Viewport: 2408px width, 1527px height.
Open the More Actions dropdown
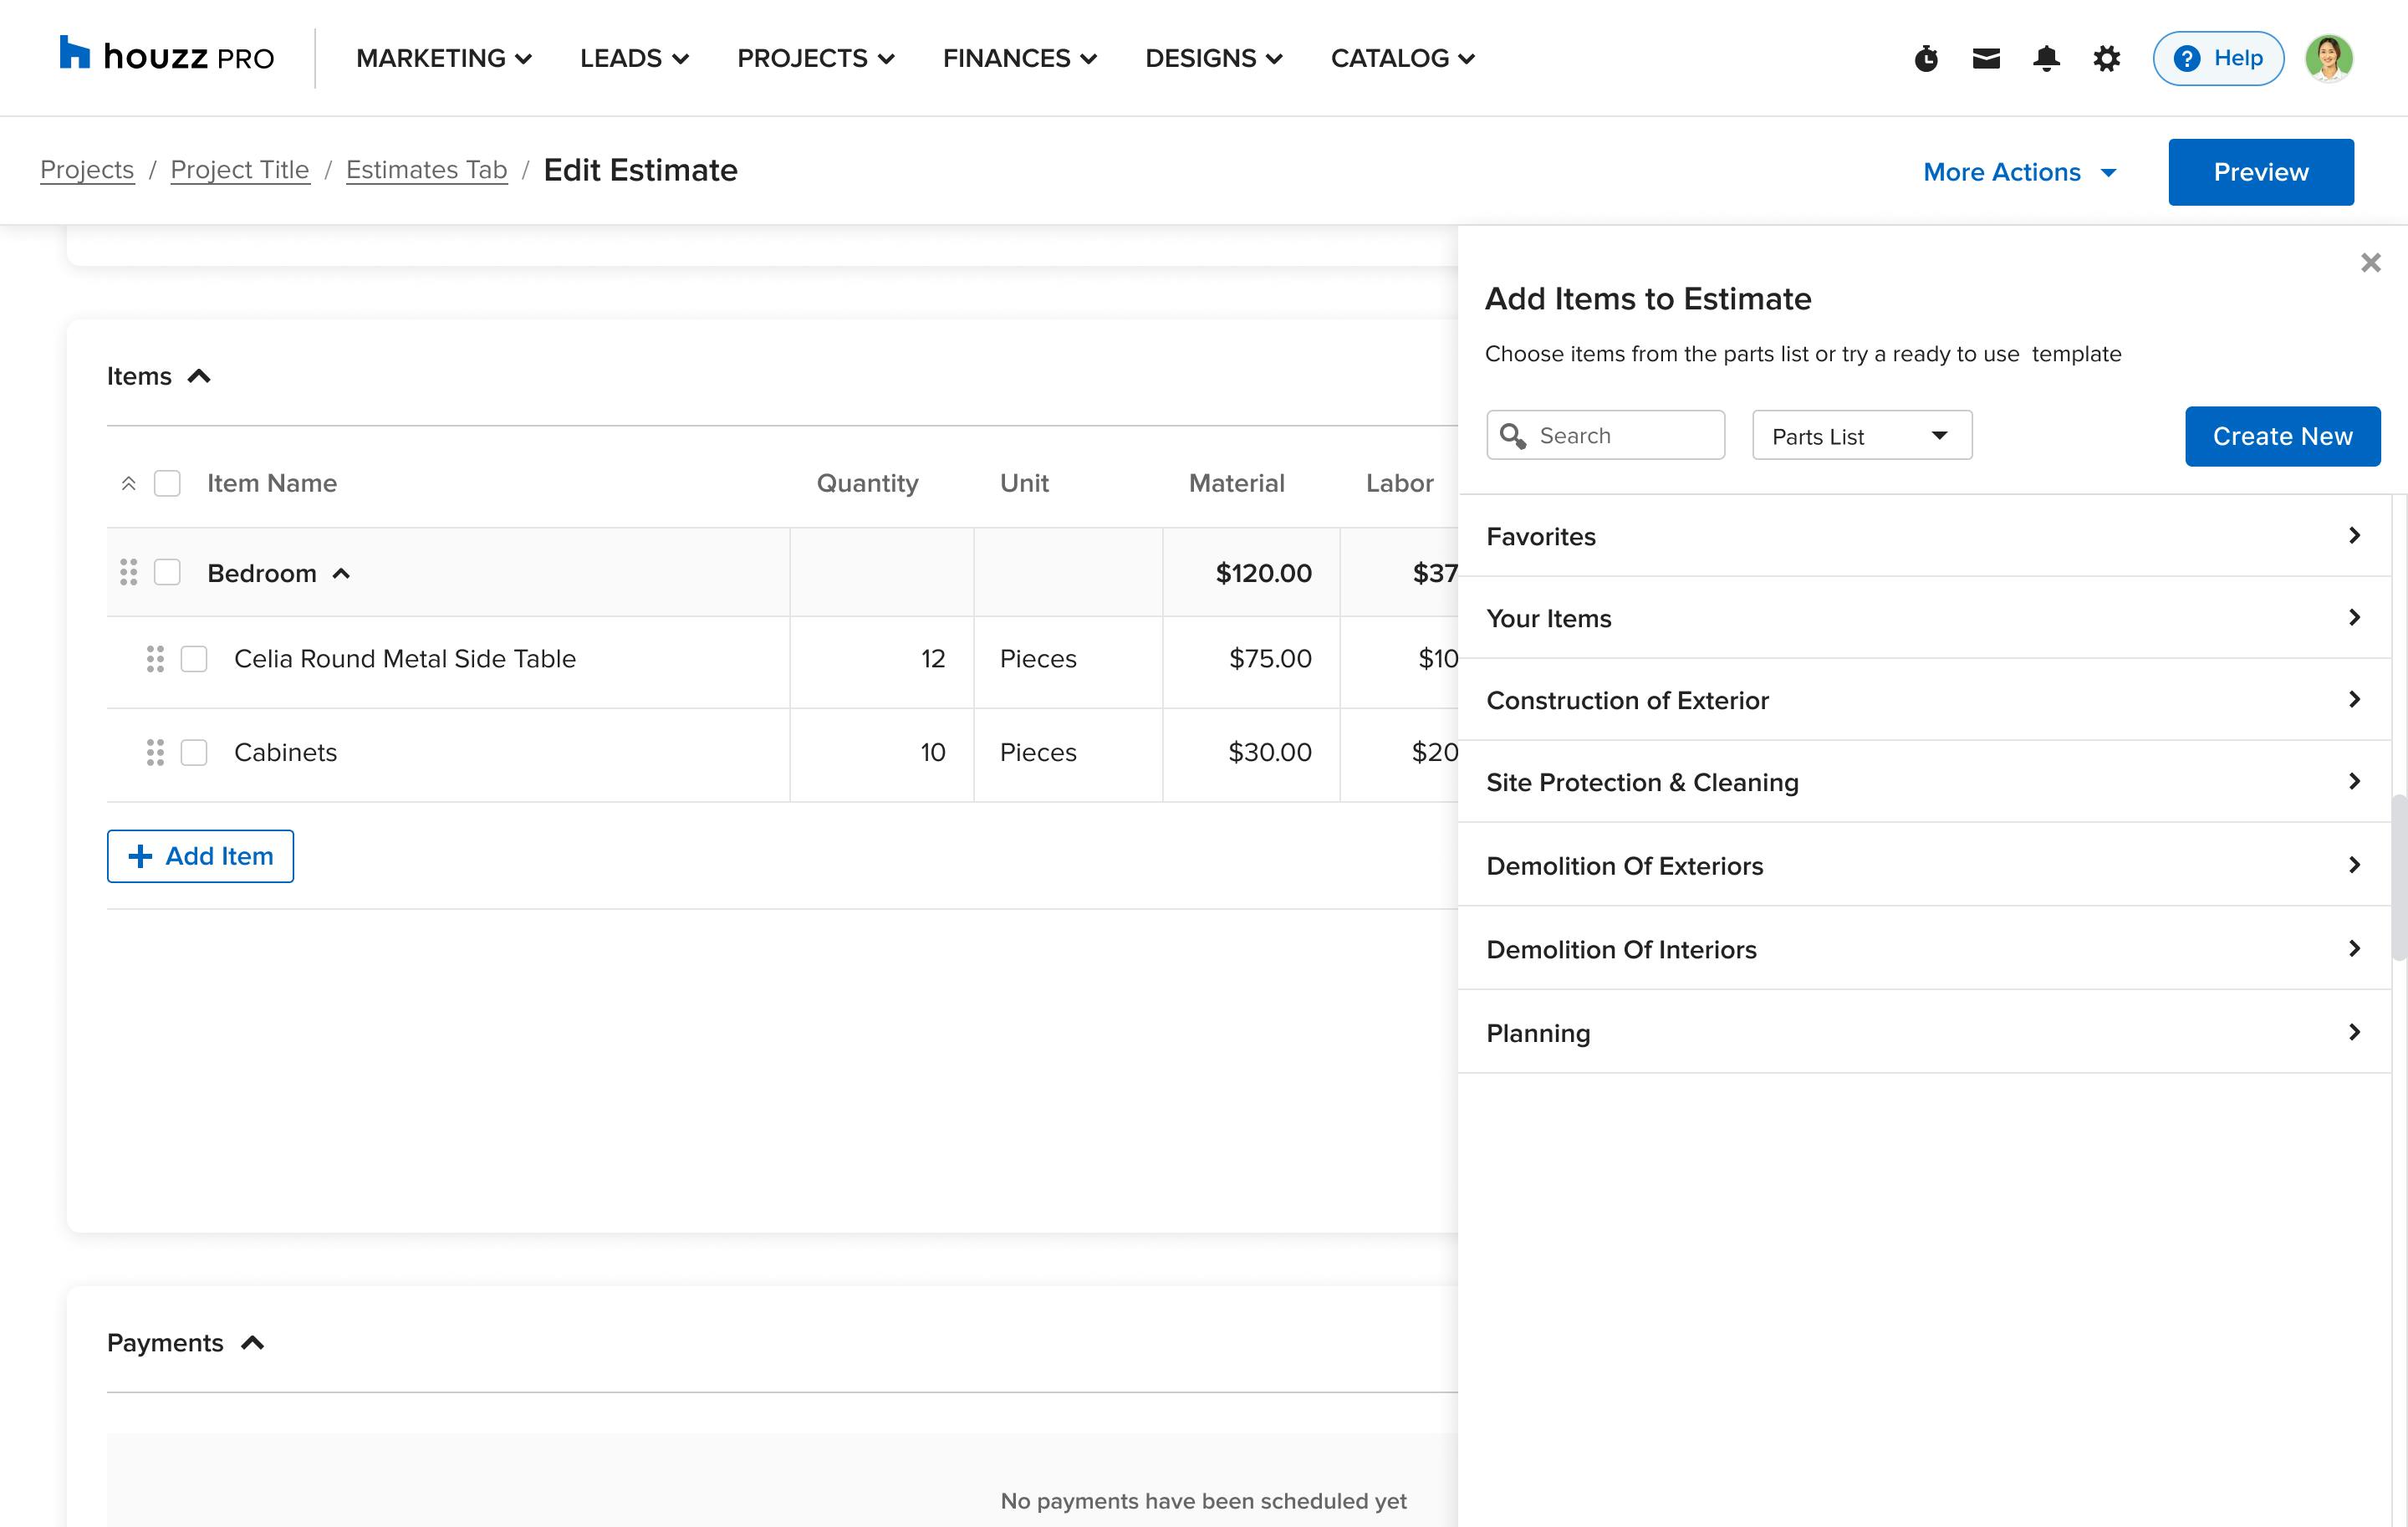pyautogui.click(x=2019, y=172)
